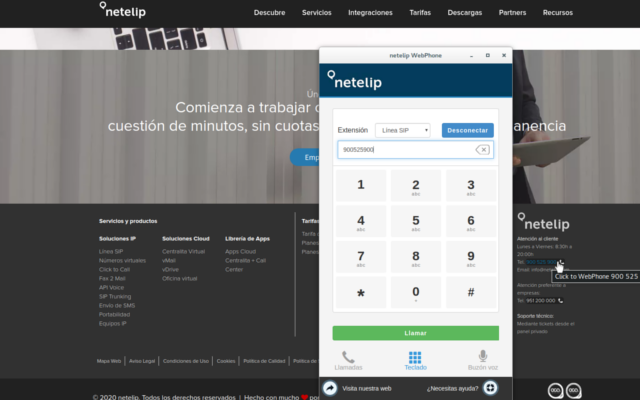
Task: Open the Envío de SMS footer link
Action: tap(117, 305)
